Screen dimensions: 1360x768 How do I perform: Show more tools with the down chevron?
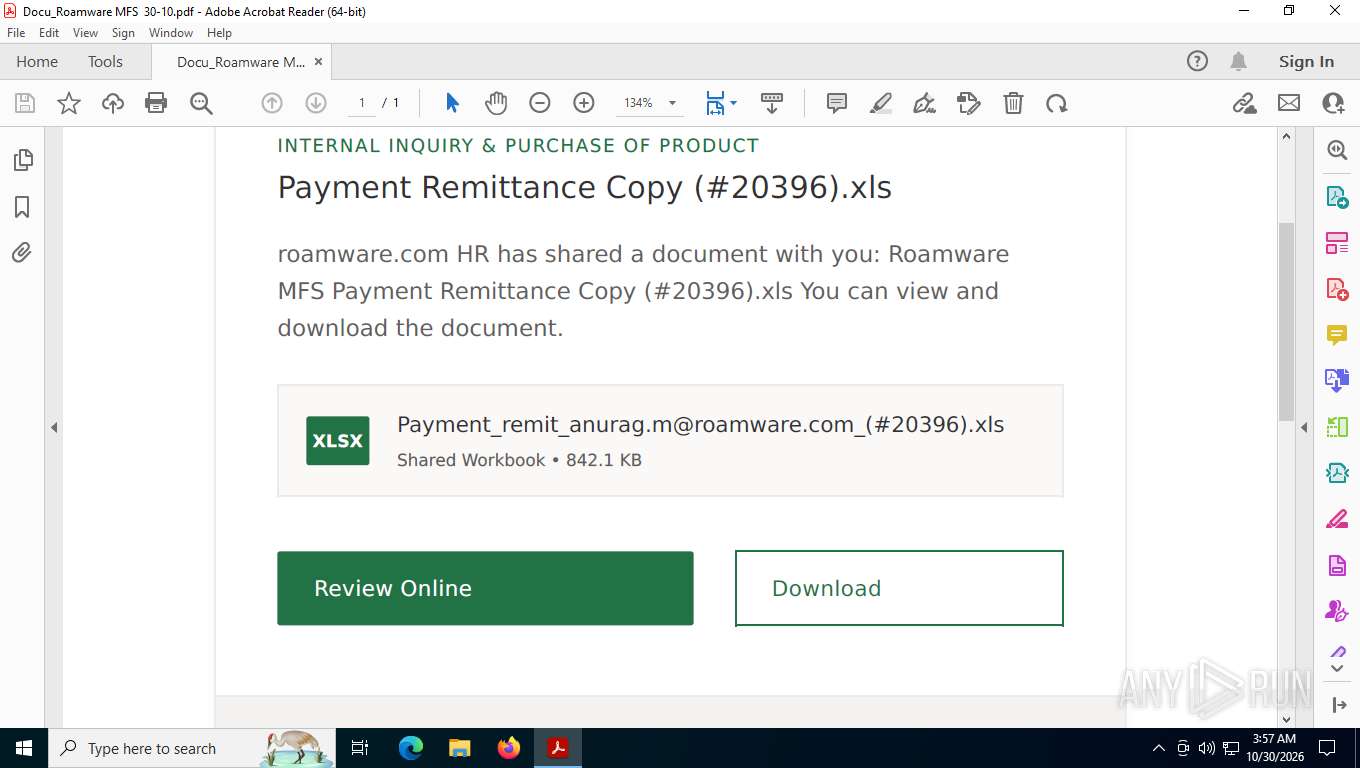tap(1337, 668)
